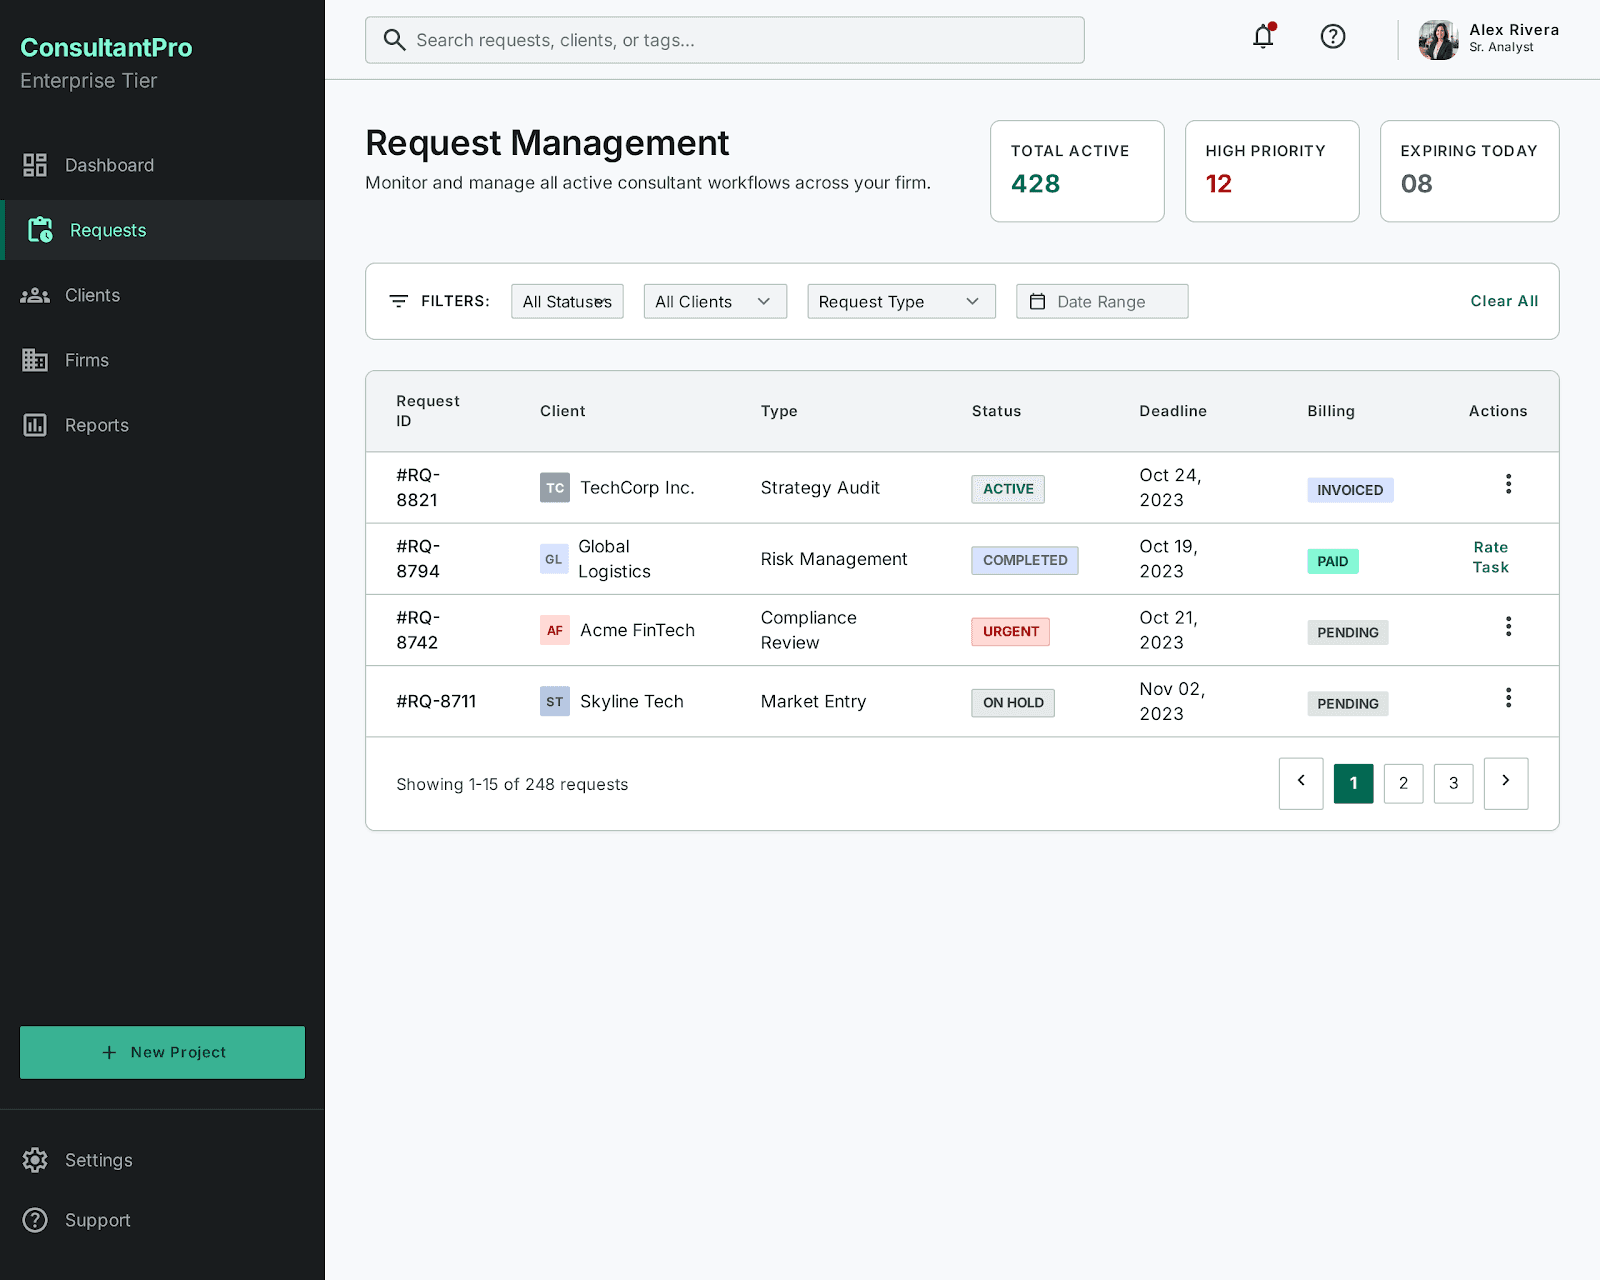Click Alex Rivera's profile avatar
Image resolution: width=1600 pixels, height=1280 pixels.
click(x=1438, y=40)
